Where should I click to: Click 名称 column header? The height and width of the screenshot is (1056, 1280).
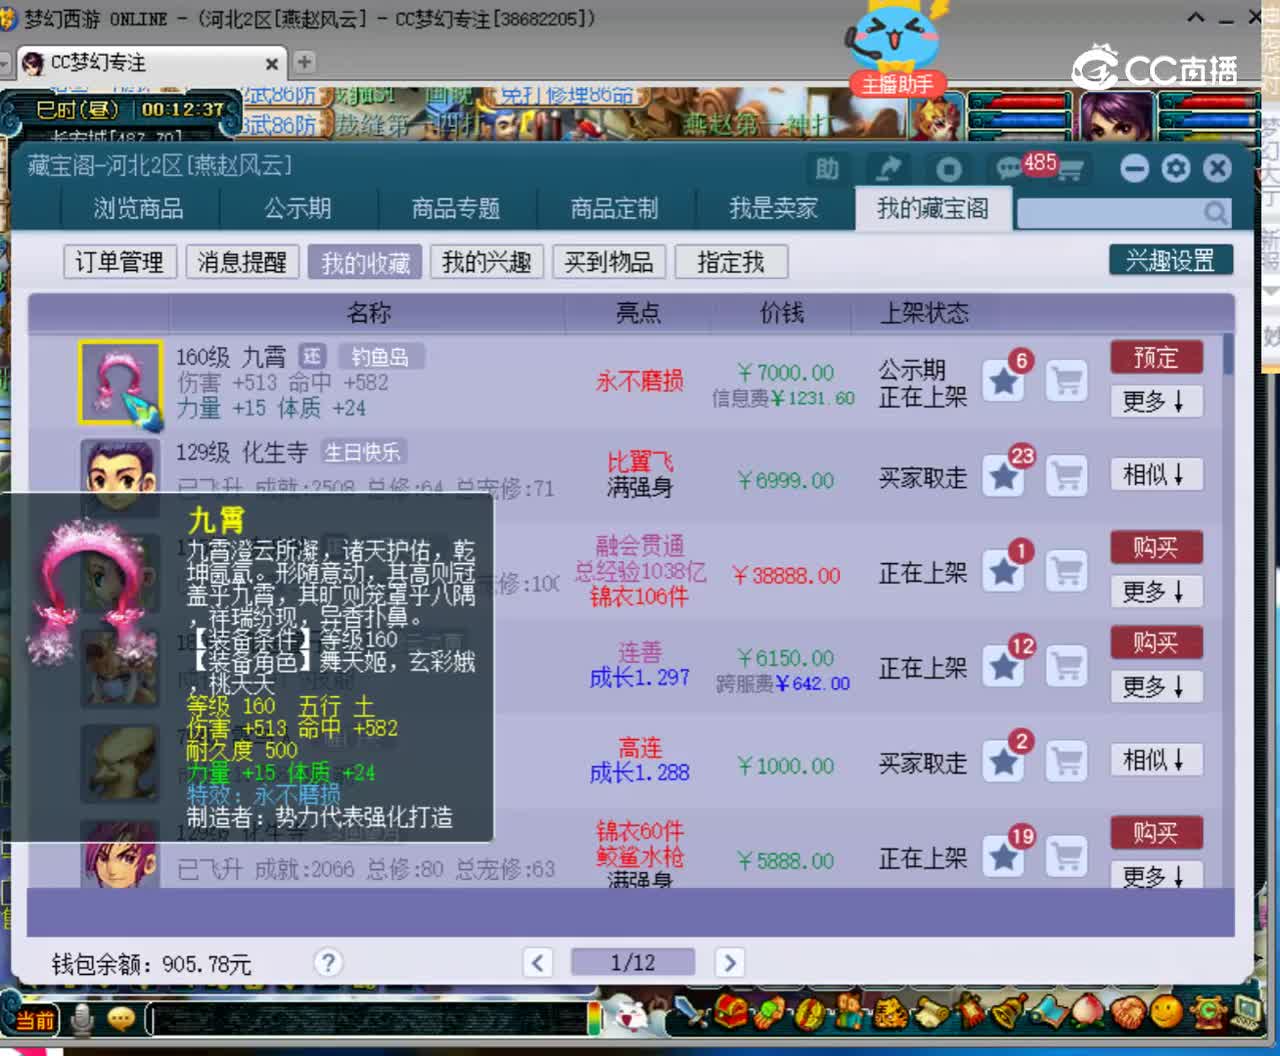click(369, 313)
